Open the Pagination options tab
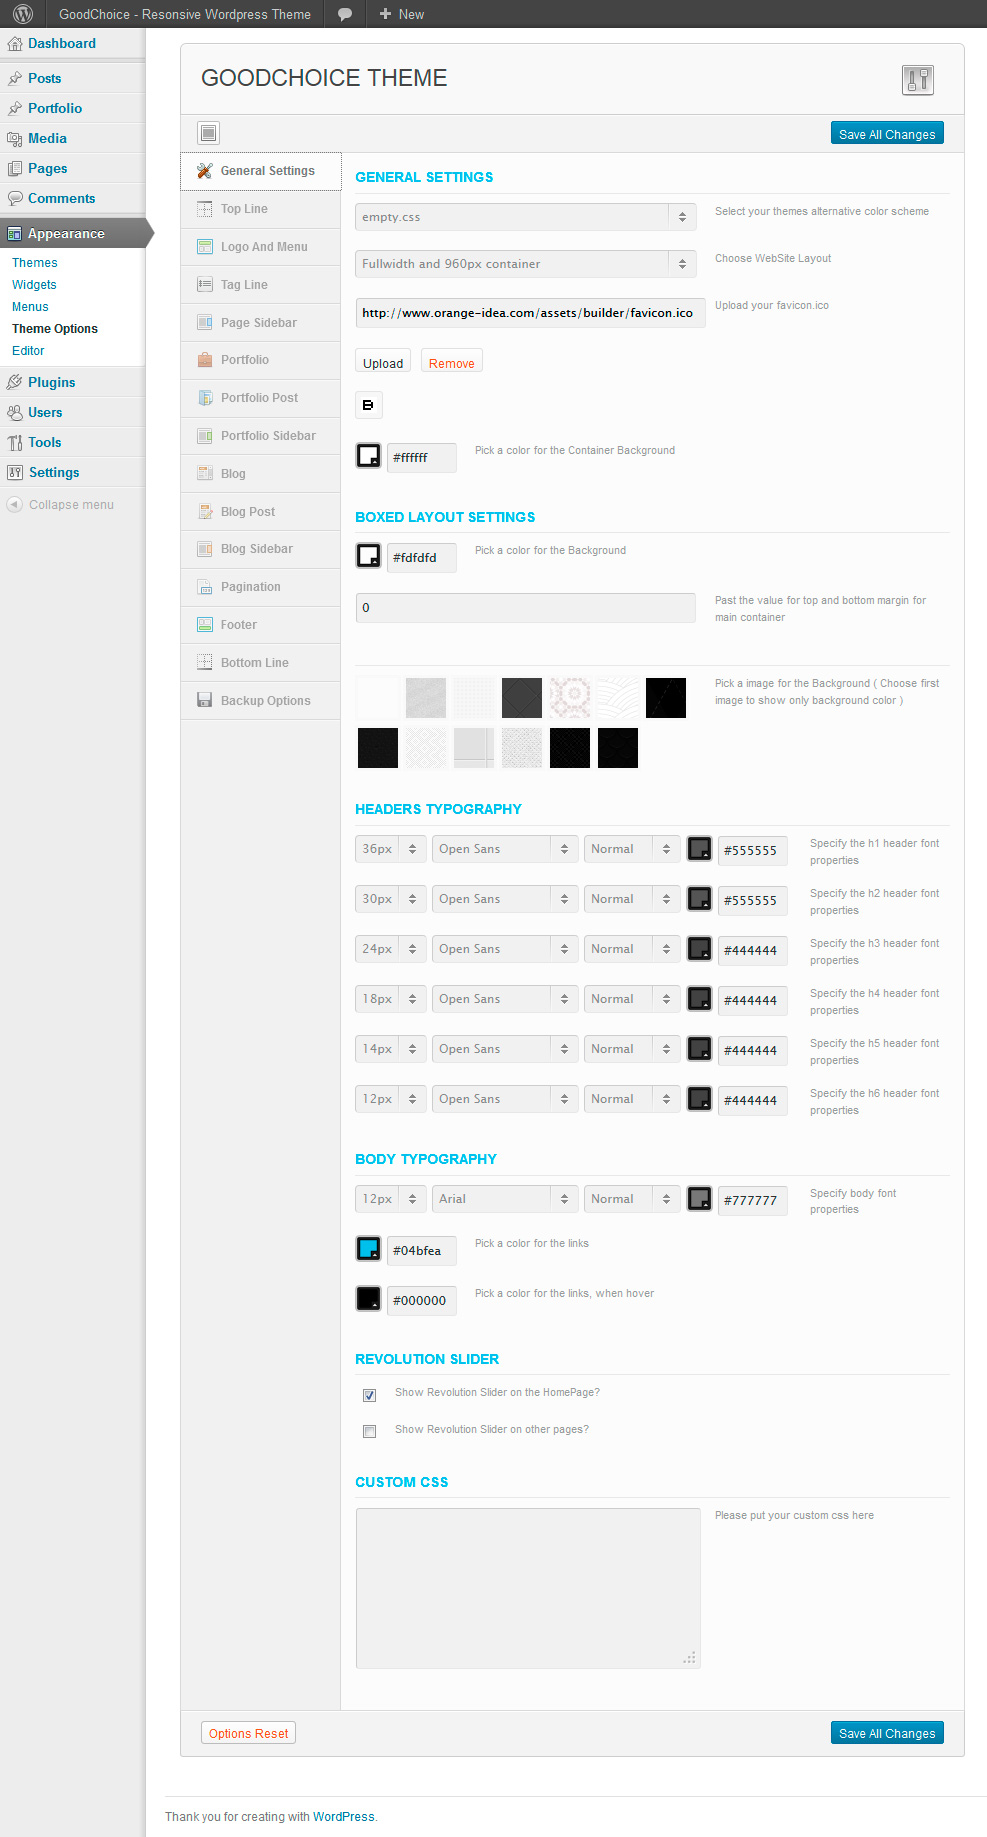The width and height of the screenshot is (987, 1837). click(x=260, y=588)
